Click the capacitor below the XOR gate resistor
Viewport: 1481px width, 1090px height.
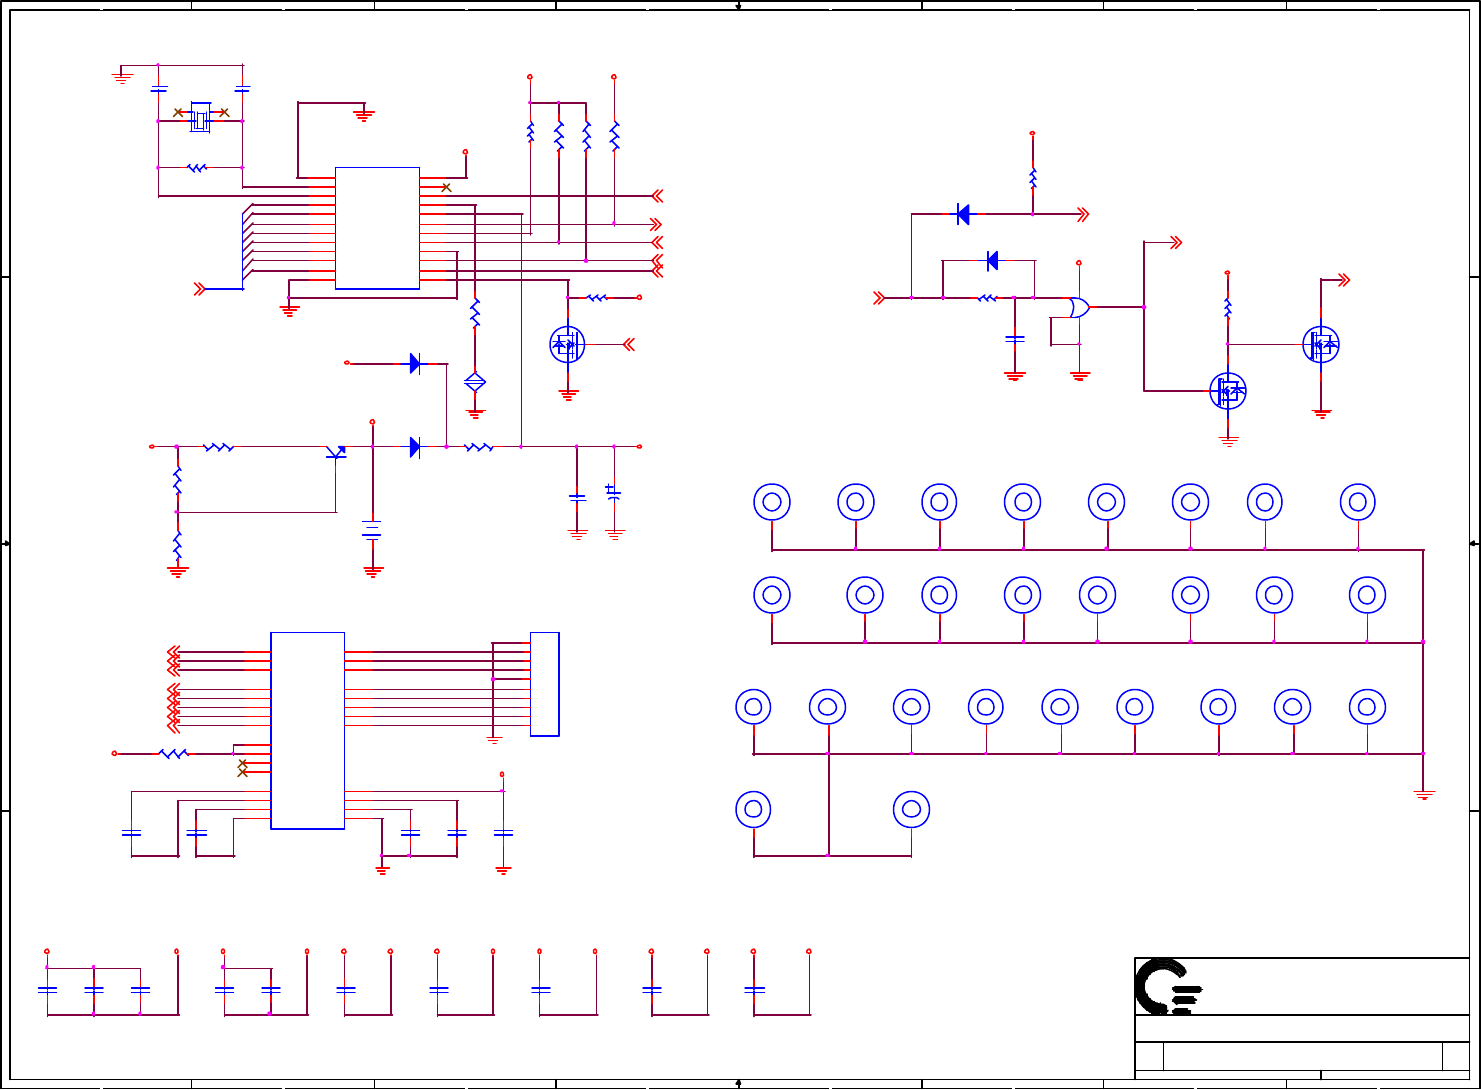pos(1014,339)
